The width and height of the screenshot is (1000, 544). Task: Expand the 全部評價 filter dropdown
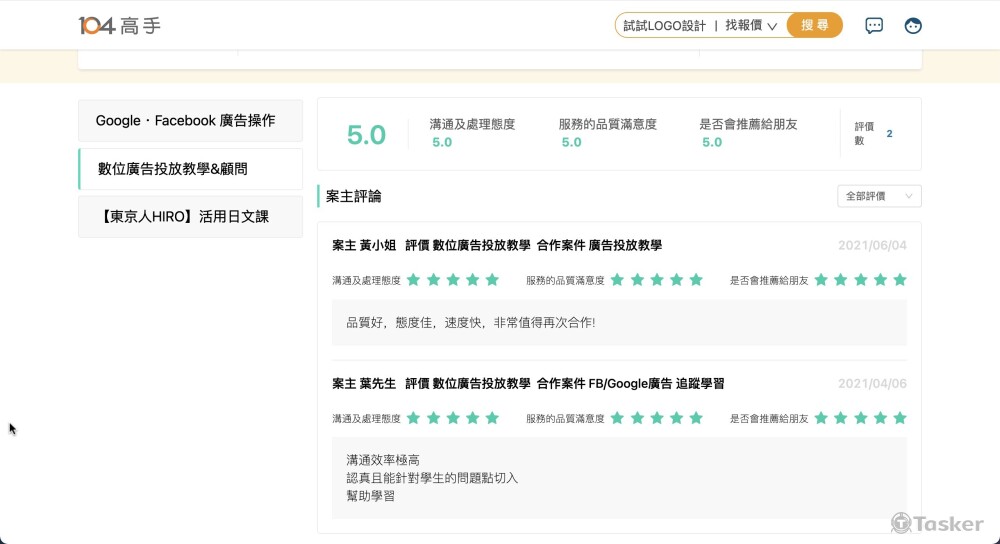[x=878, y=196]
